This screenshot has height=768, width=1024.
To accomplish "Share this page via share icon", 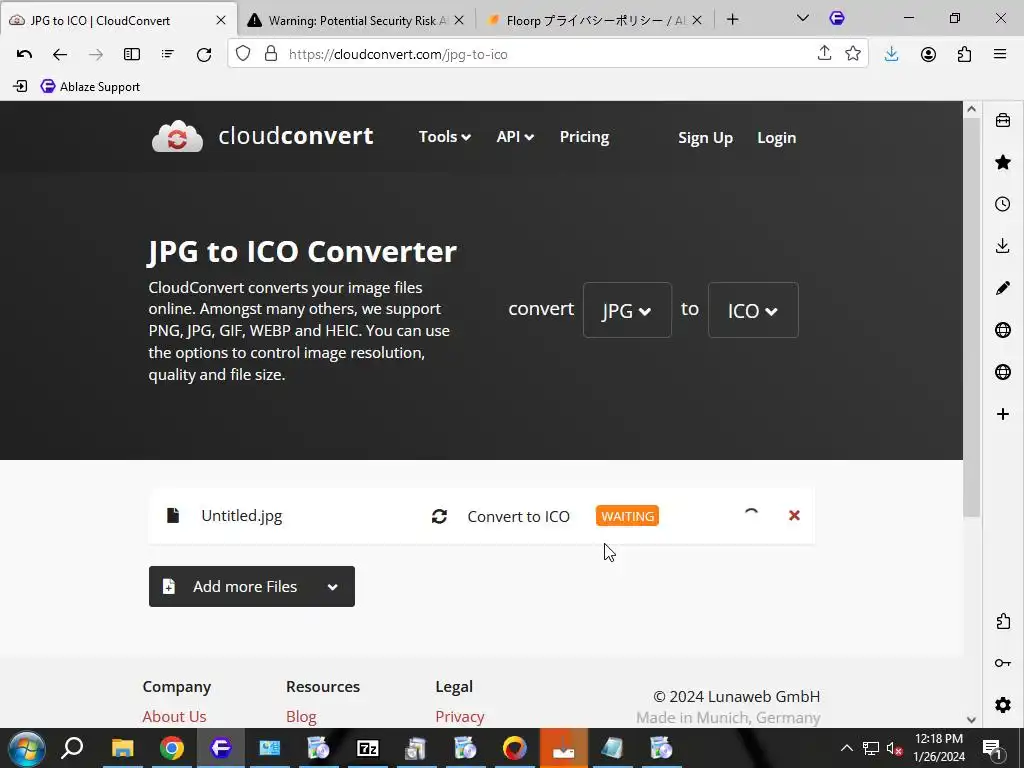I will click(824, 53).
